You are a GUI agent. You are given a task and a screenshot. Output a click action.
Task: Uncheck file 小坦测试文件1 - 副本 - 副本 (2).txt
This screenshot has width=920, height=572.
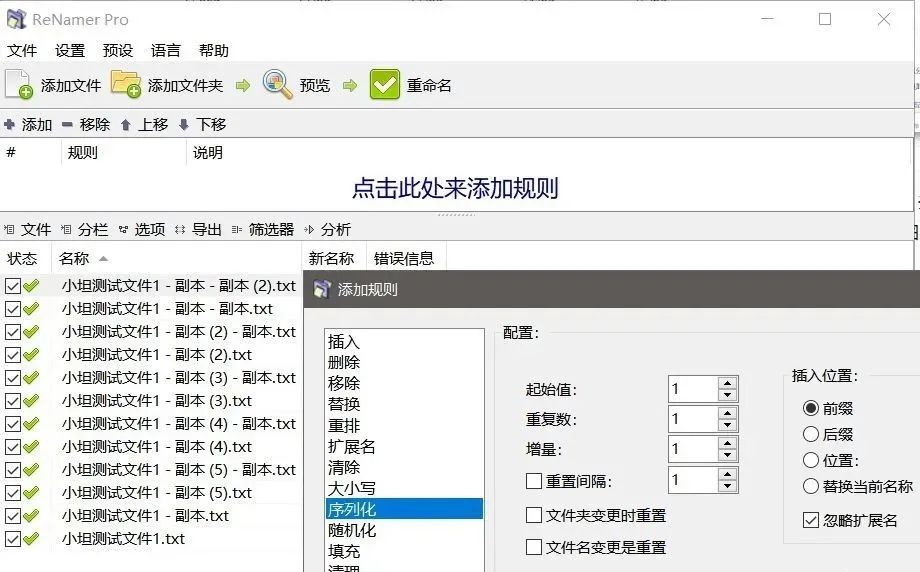(13, 286)
